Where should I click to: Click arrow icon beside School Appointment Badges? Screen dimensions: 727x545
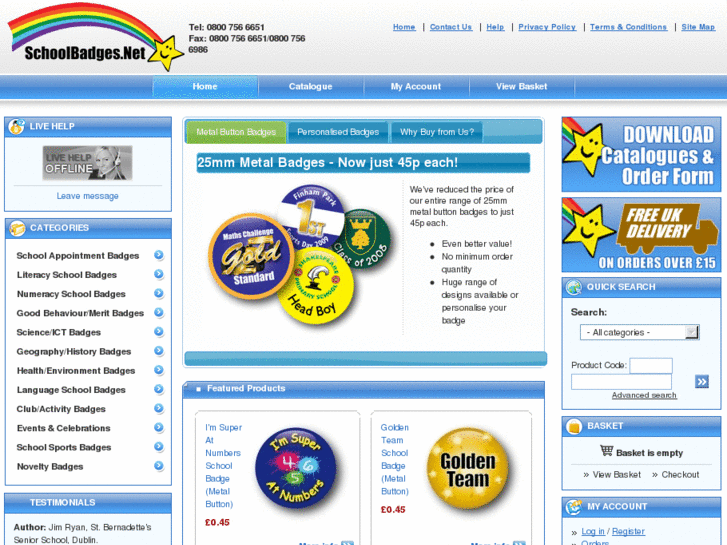[x=159, y=255]
